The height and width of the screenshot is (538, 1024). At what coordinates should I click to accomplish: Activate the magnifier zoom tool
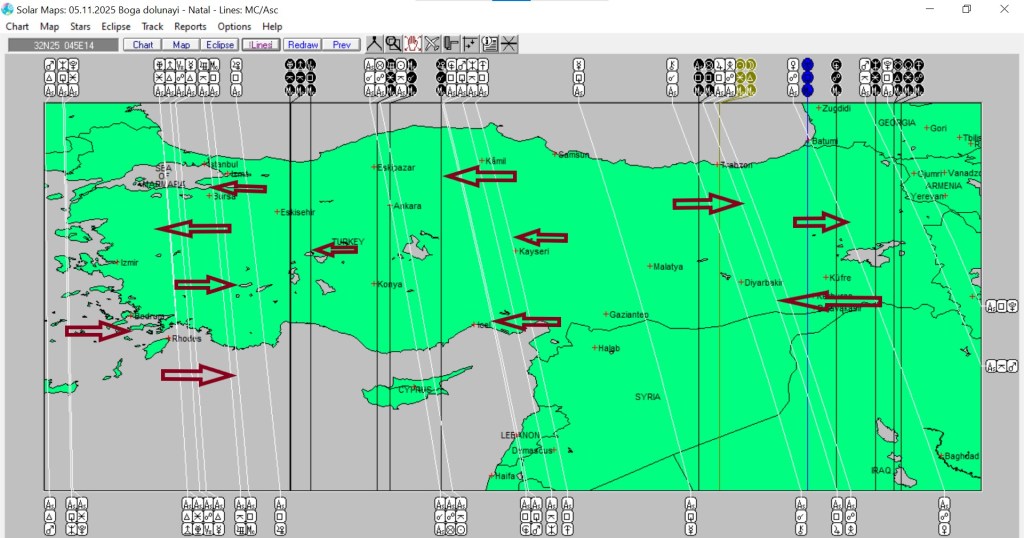393,44
